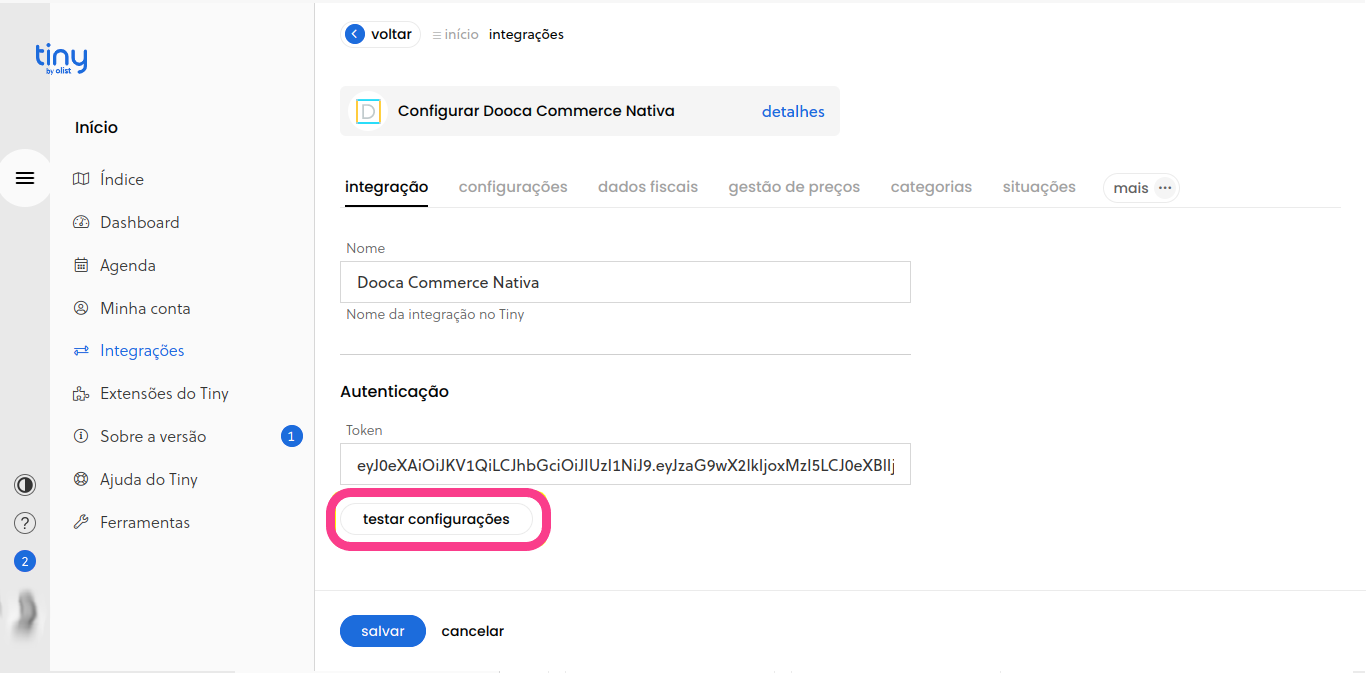1366x673 pixels.
Task: Click the blue back arrow icon
Action: point(355,34)
